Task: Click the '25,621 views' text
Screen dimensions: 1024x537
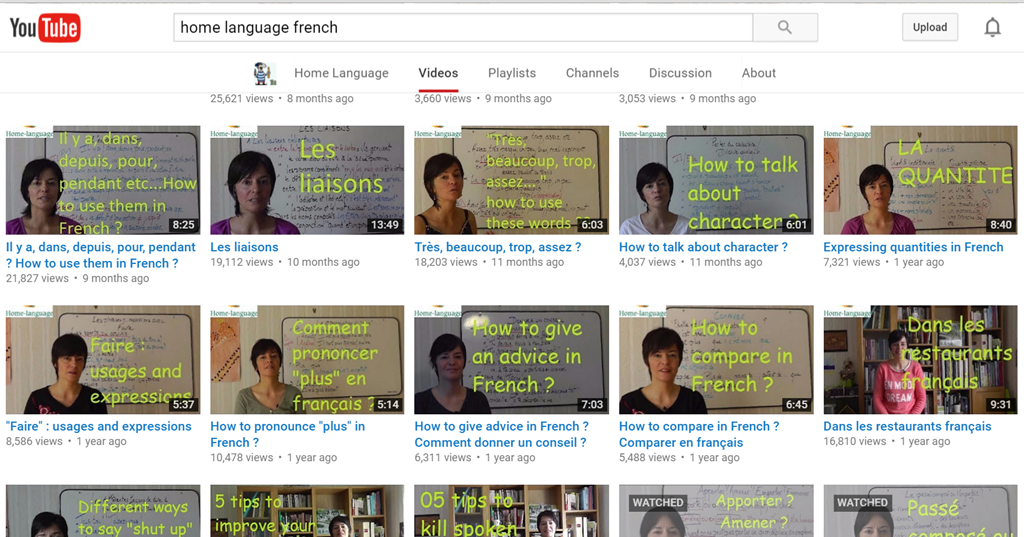Action: click(242, 99)
